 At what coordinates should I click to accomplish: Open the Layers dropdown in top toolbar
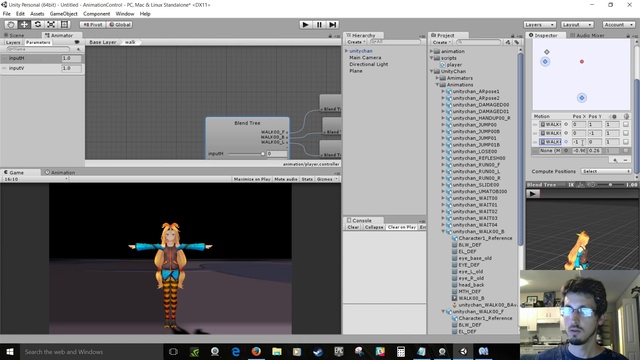(540, 25)
